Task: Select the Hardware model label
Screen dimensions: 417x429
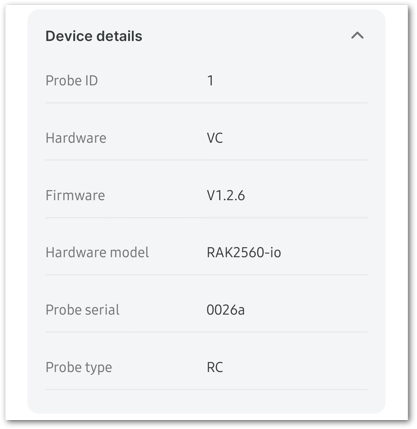Action: pyautogui.click(x=97, y=252)
